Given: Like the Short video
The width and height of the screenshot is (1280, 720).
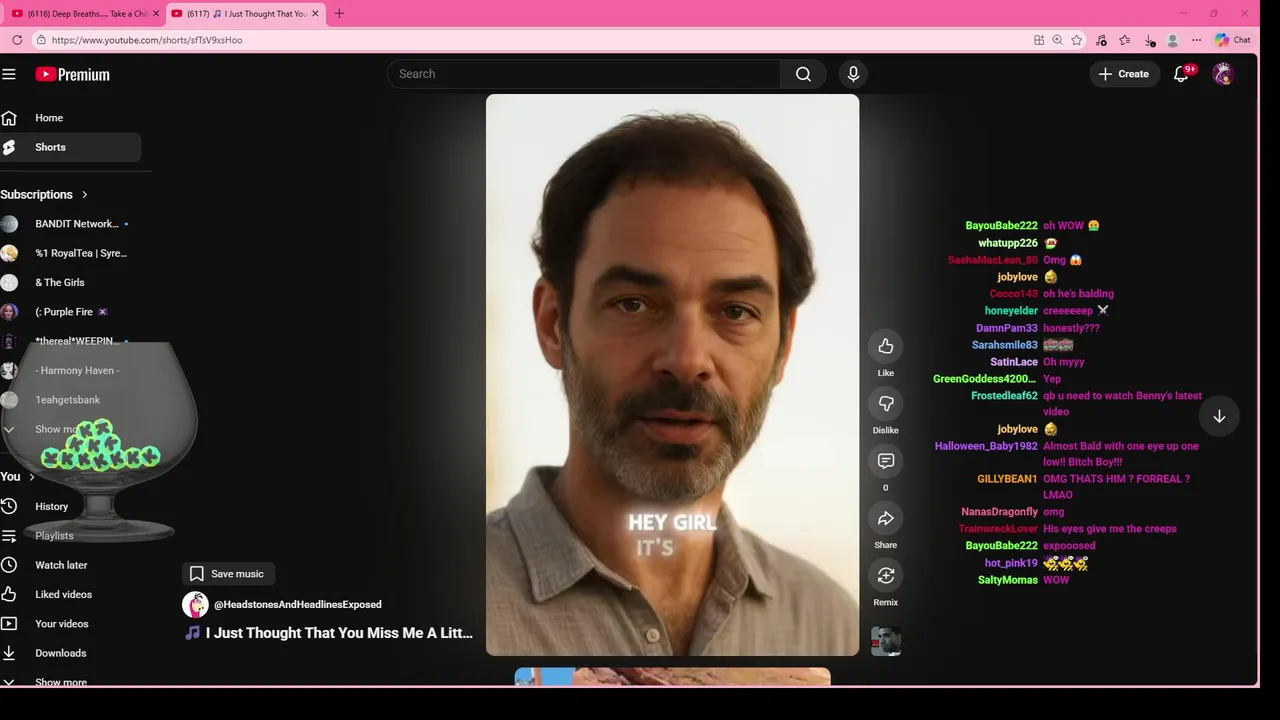Looking at the screenshot, I should click(886, 346).
